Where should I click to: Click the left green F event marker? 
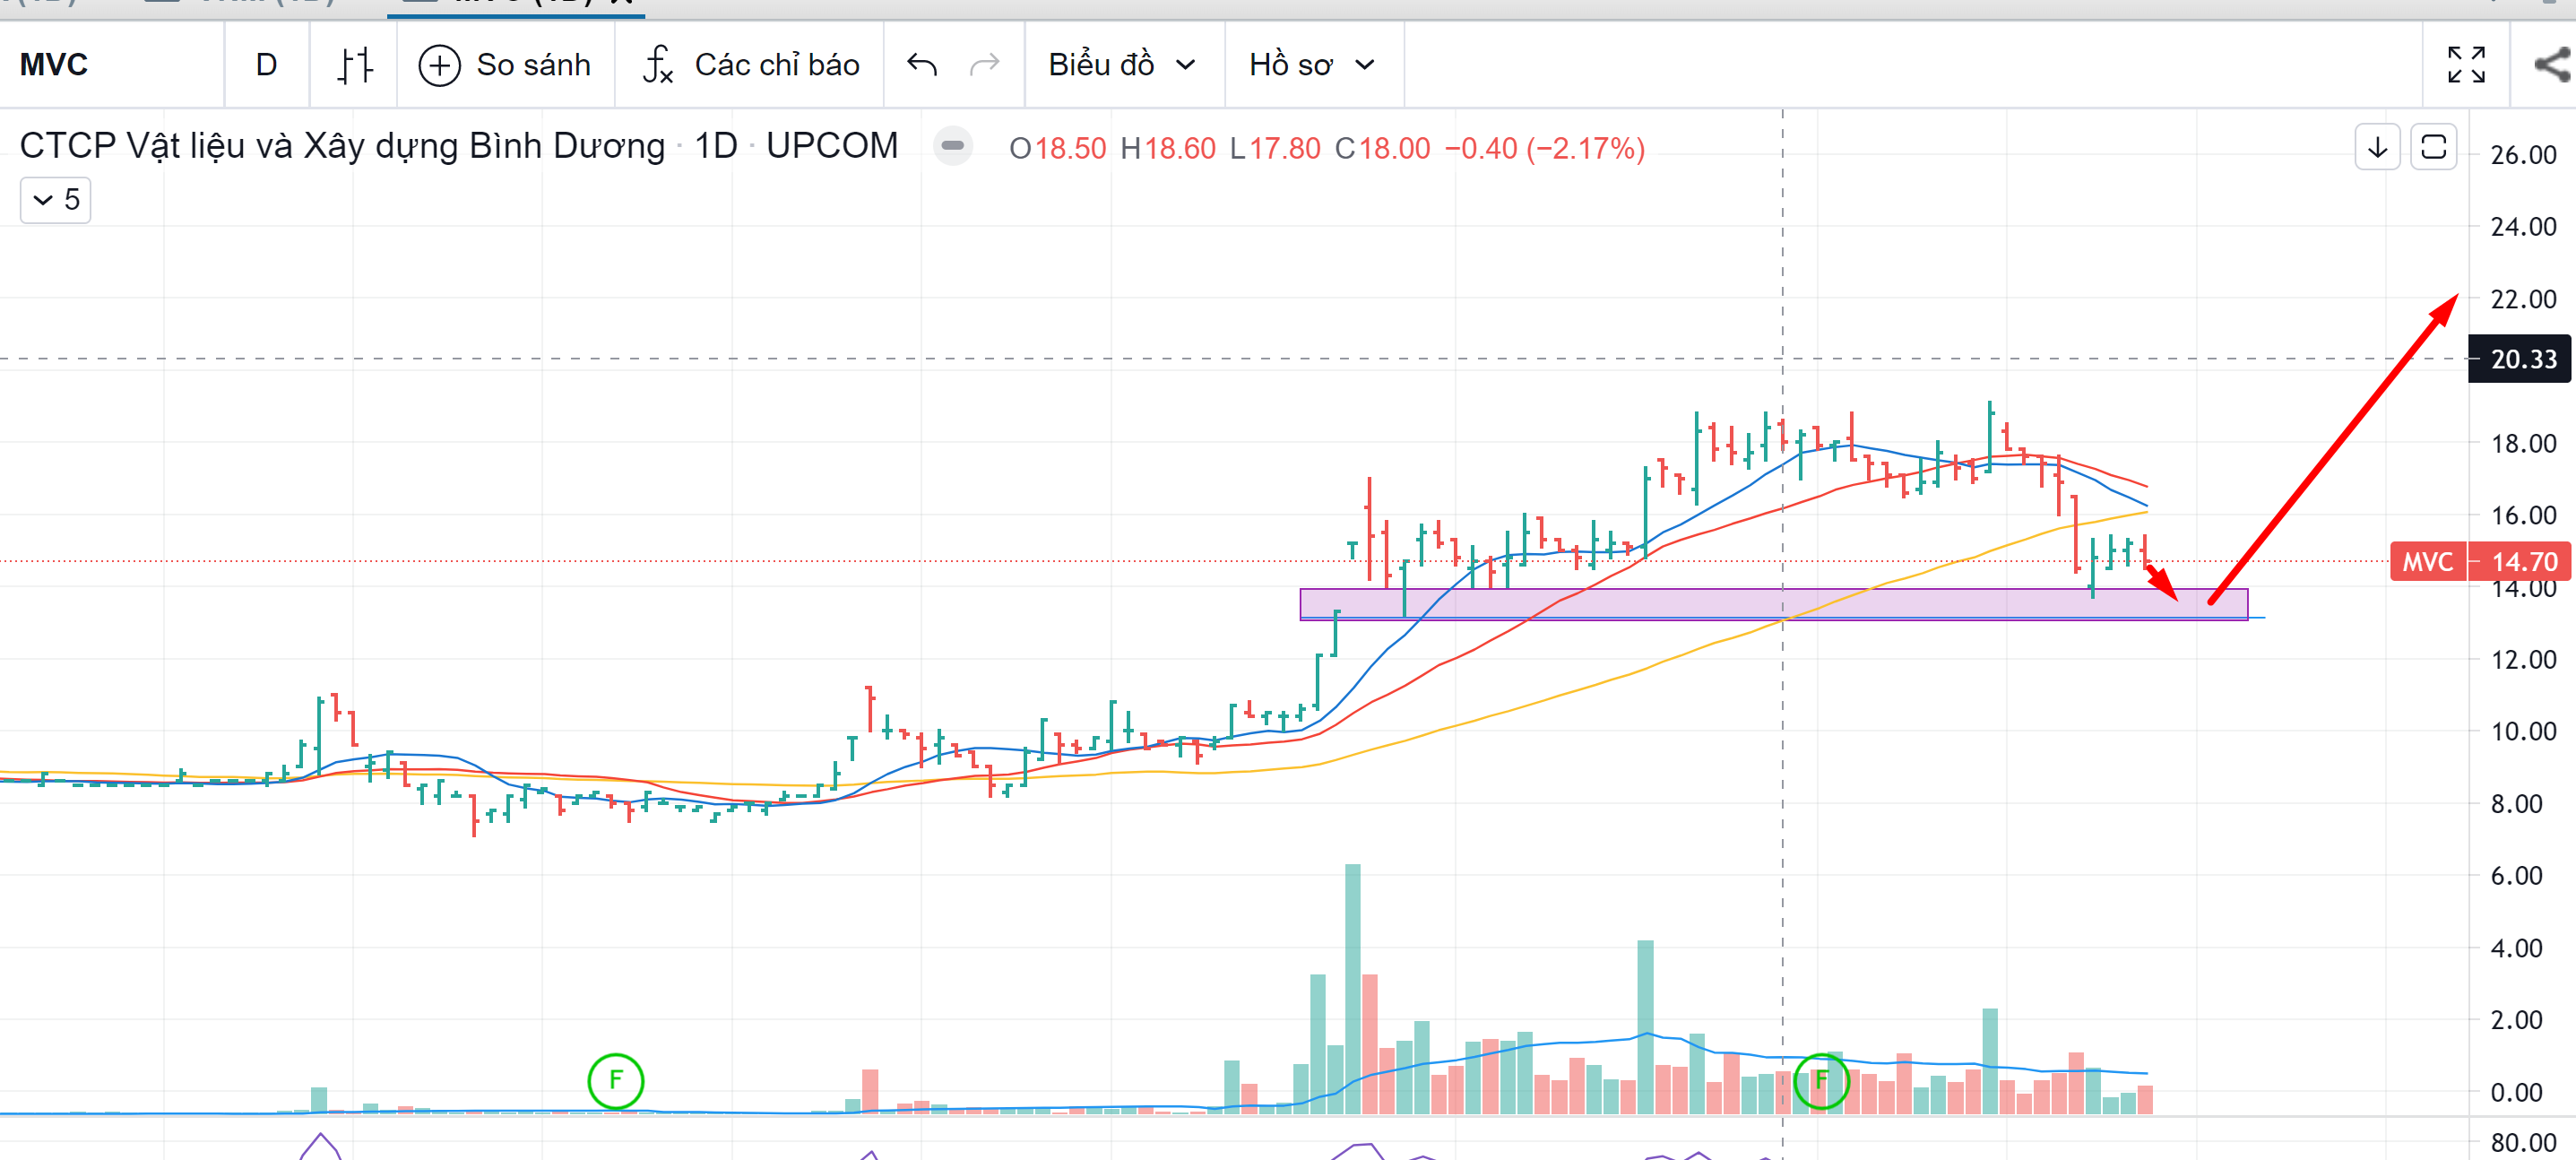615,1080
